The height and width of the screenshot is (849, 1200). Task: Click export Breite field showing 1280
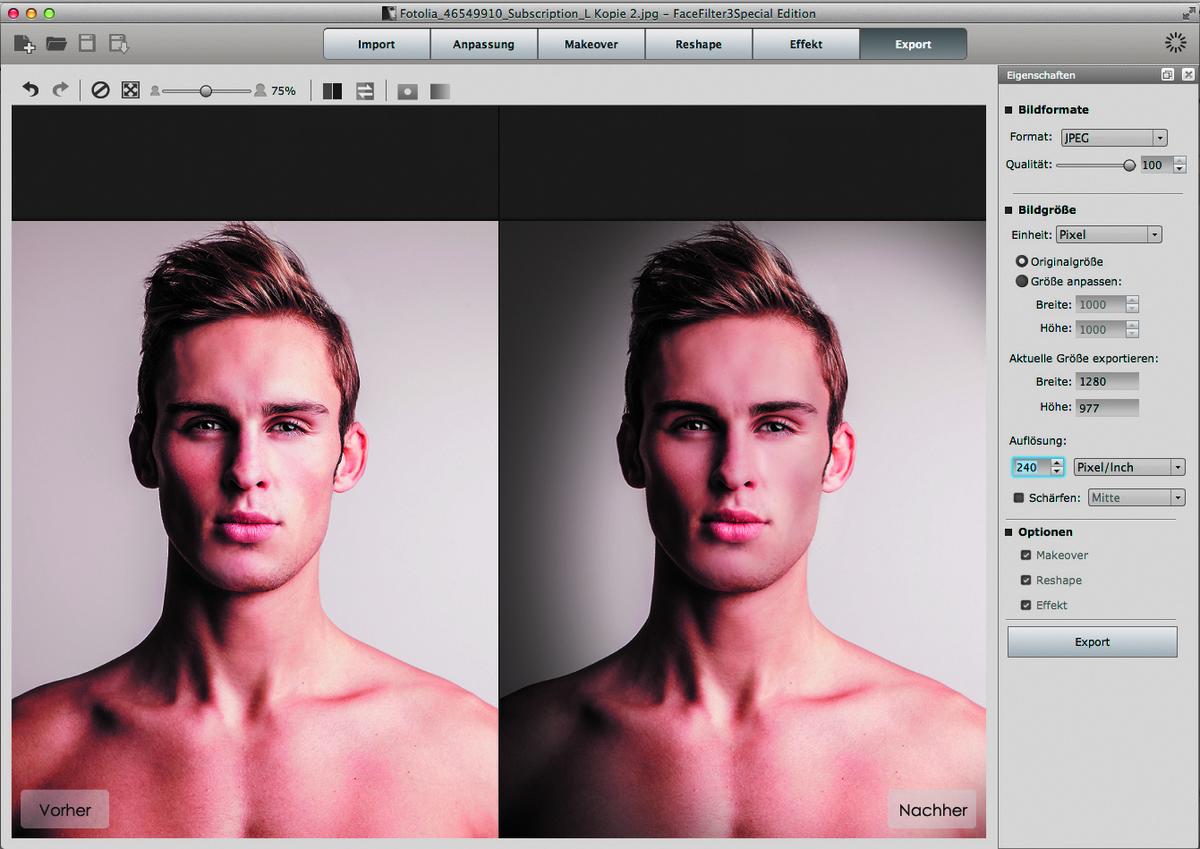coord(1107,381)
